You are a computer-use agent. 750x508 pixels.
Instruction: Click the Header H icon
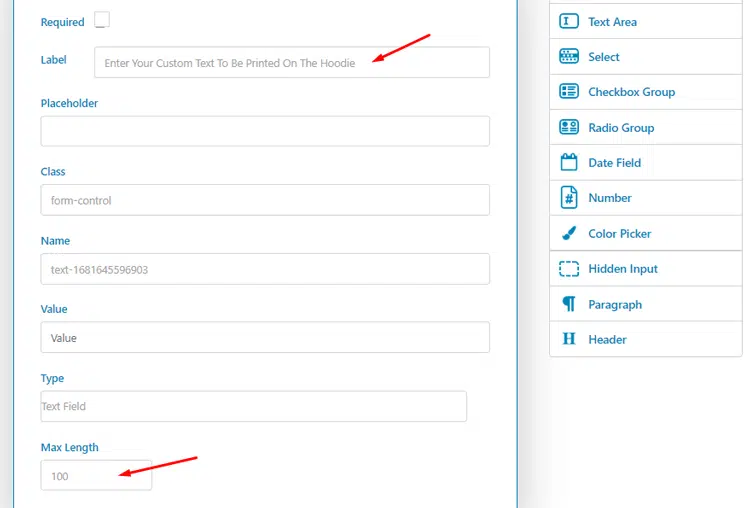click(x=569, y=340)
